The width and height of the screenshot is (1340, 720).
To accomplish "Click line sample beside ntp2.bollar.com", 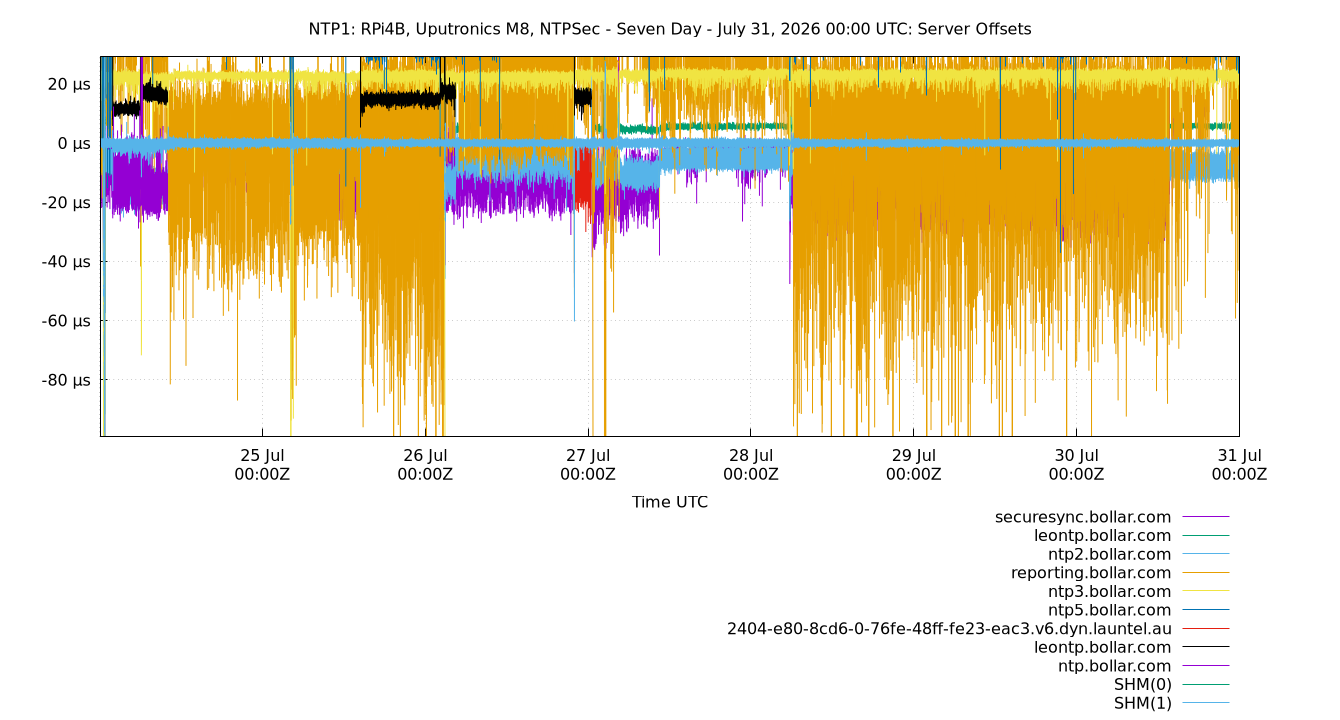I will 1206,554.
